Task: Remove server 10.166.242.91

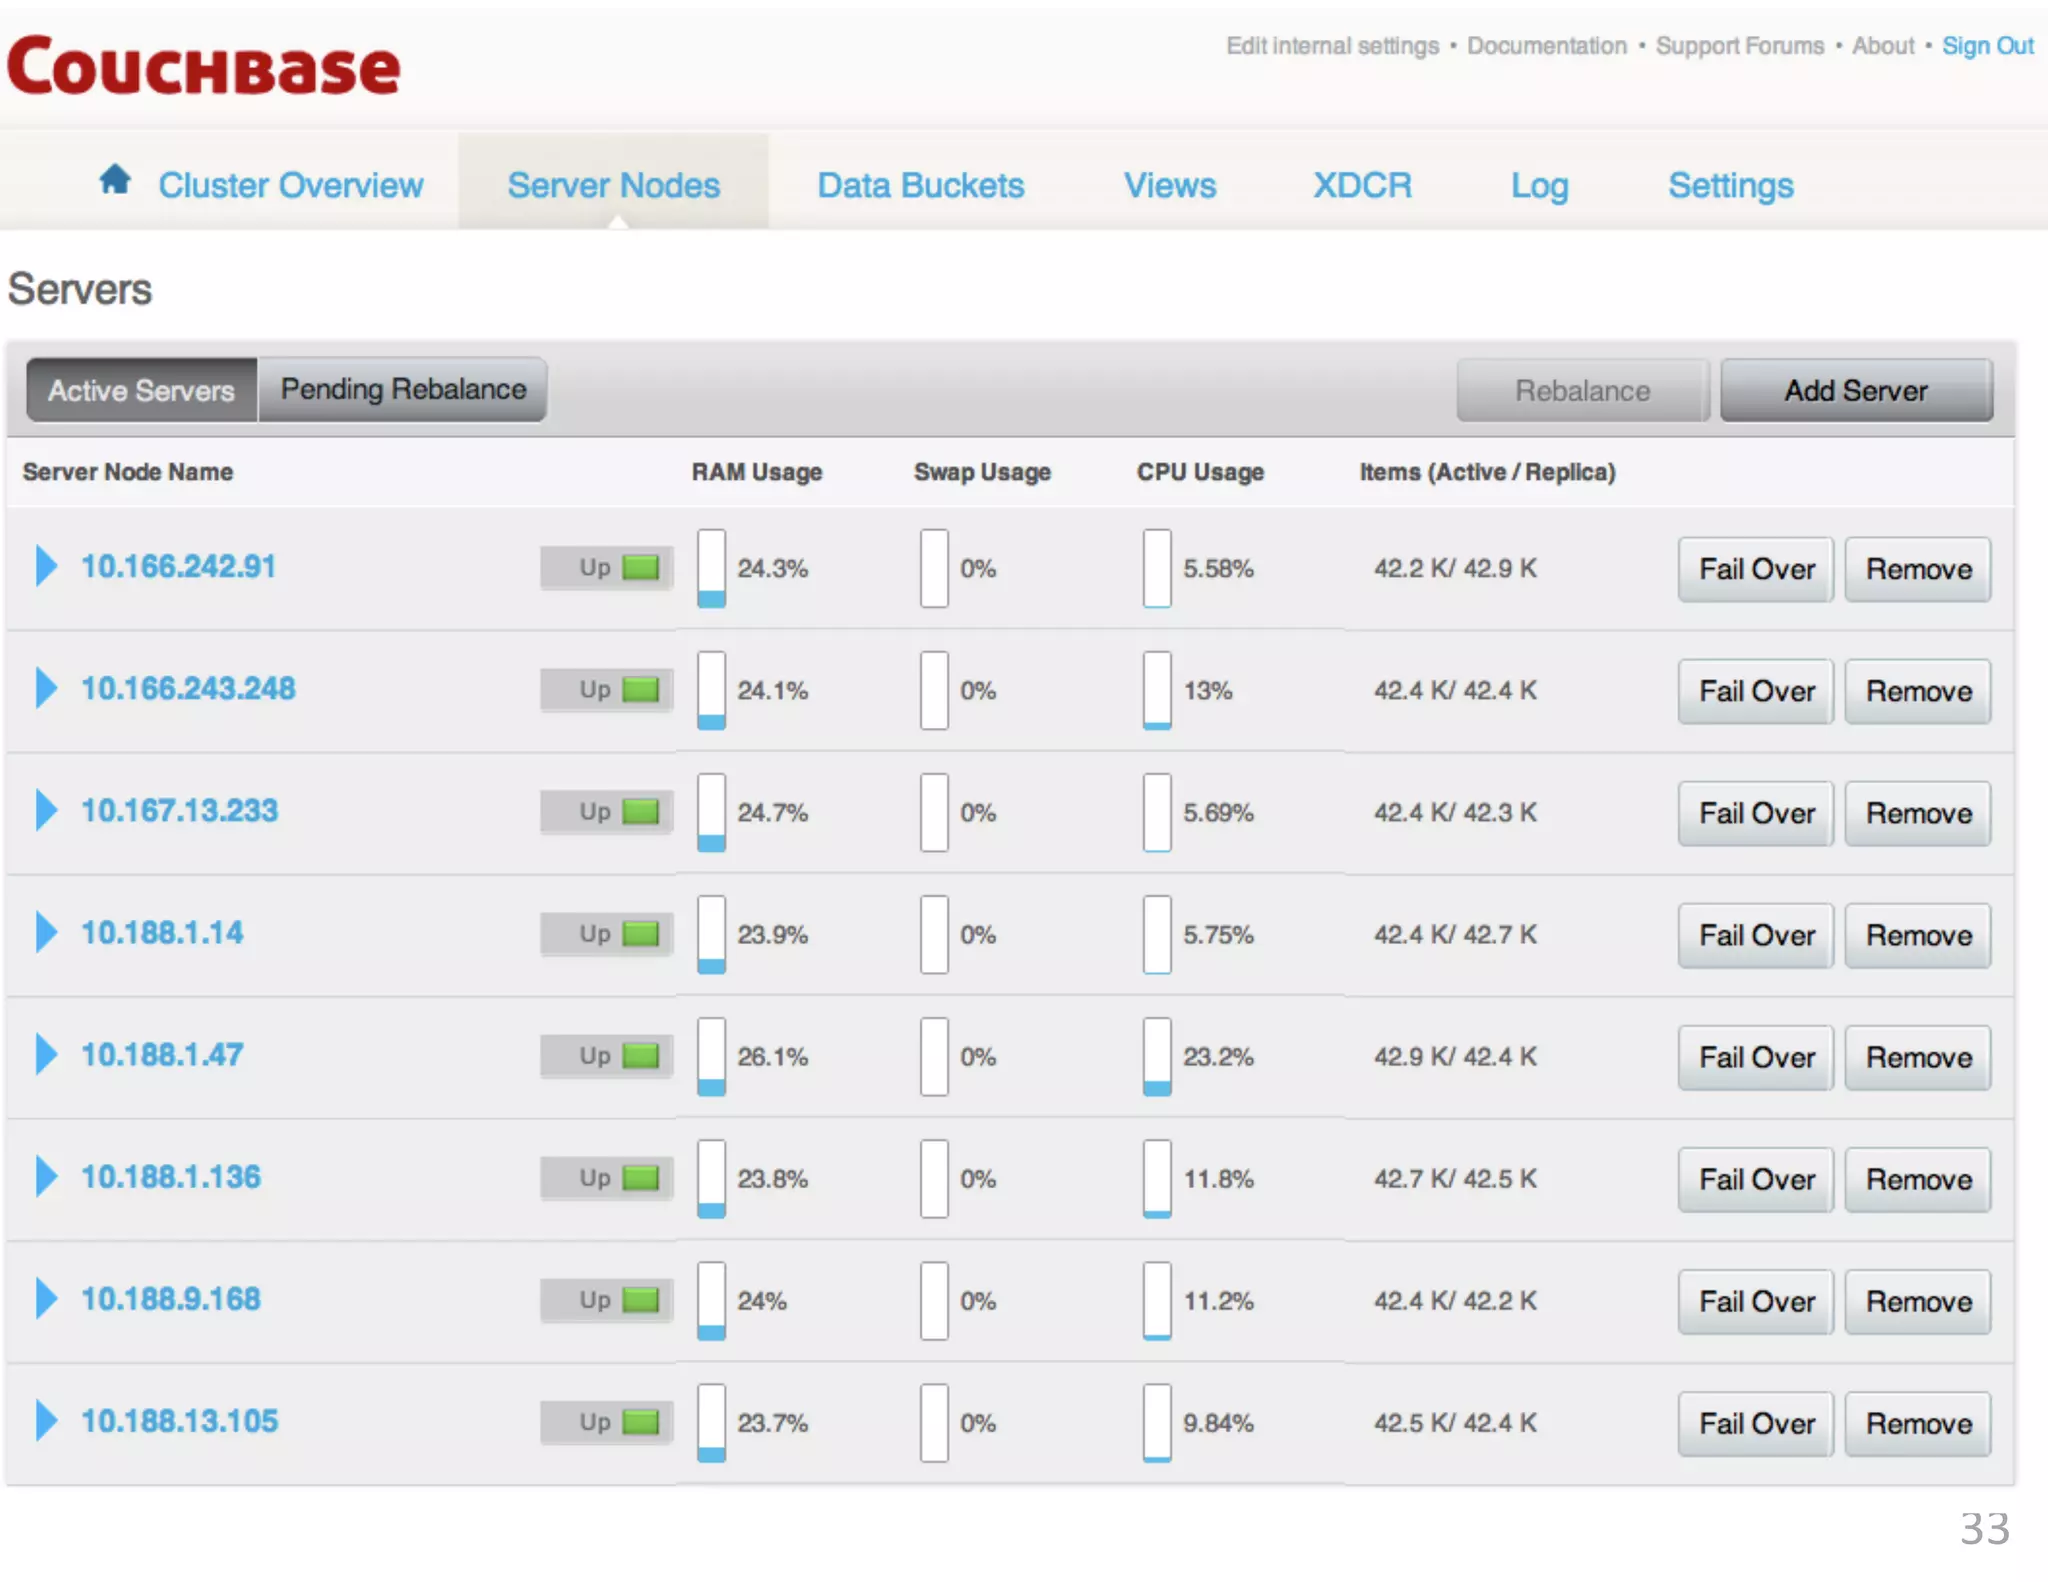Action: 1918,569
